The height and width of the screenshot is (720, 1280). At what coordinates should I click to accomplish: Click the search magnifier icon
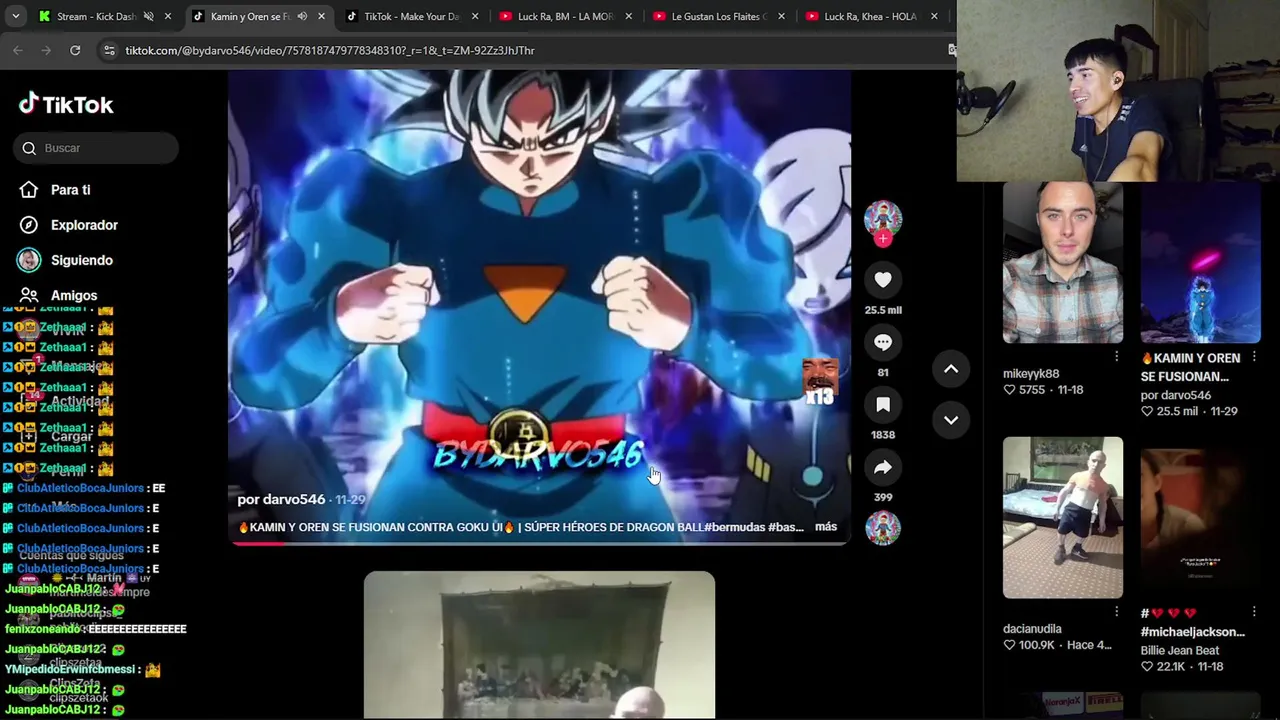[29, 148]
